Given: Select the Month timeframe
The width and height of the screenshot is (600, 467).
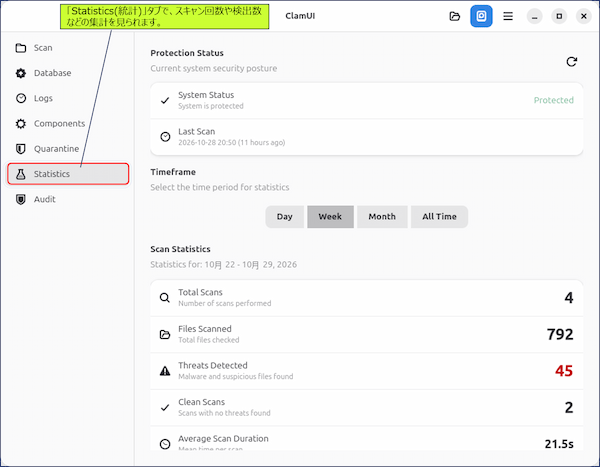Looking at the screenshot, I should point(382,217).
